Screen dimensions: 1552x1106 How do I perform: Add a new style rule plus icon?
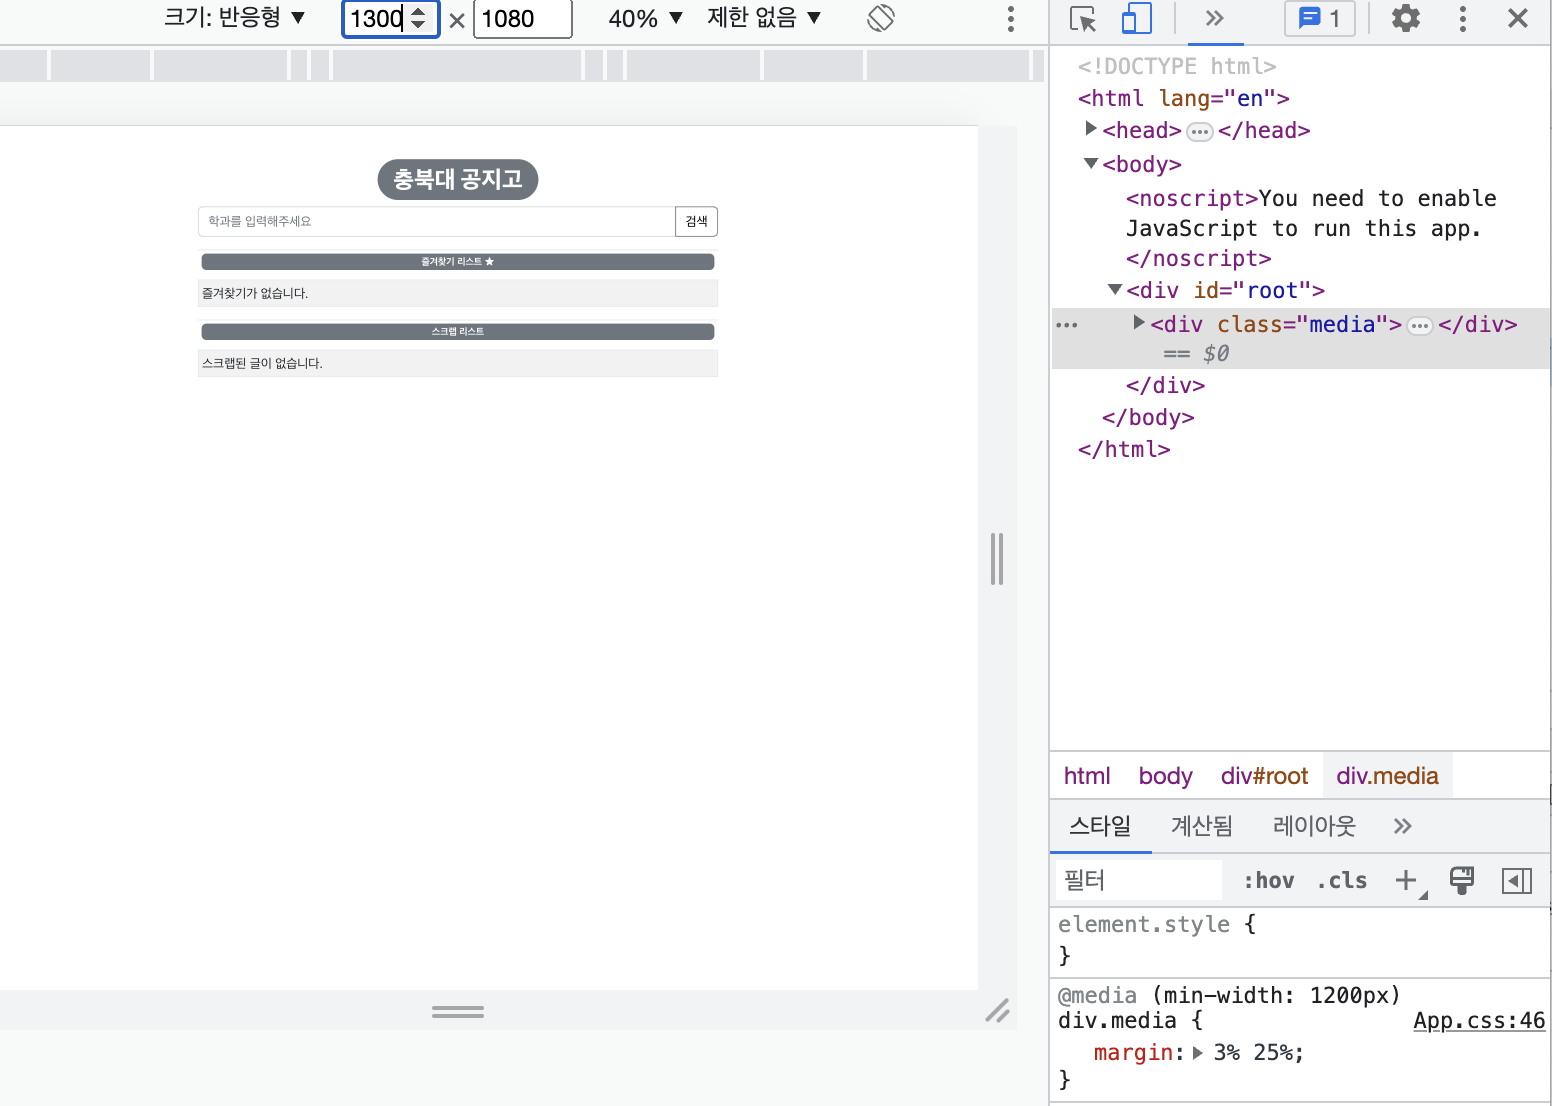pos(1408,880)
